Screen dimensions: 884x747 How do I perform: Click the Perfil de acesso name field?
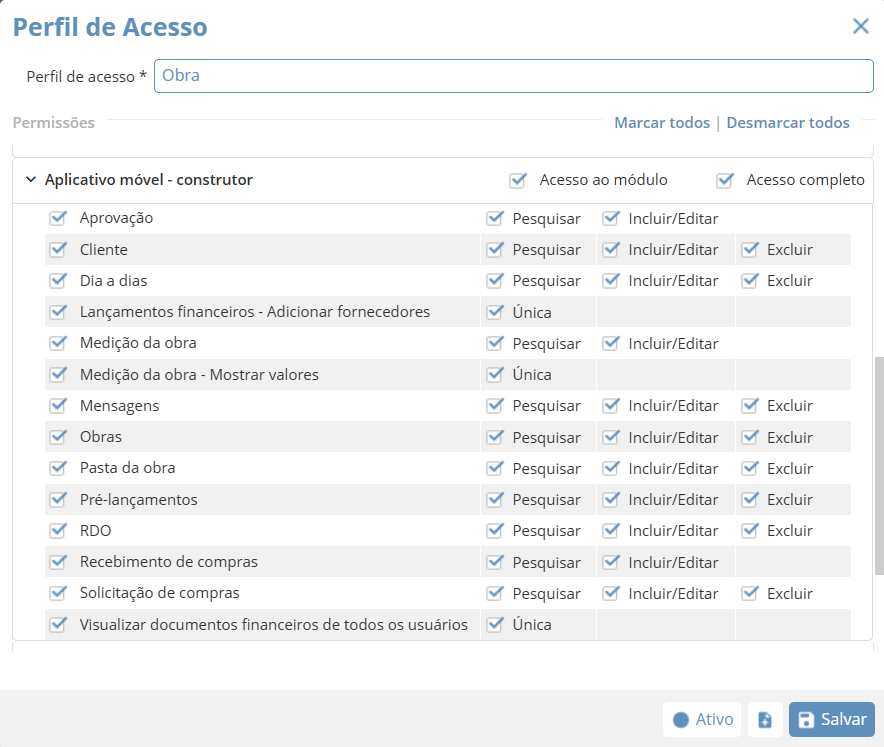513,76
